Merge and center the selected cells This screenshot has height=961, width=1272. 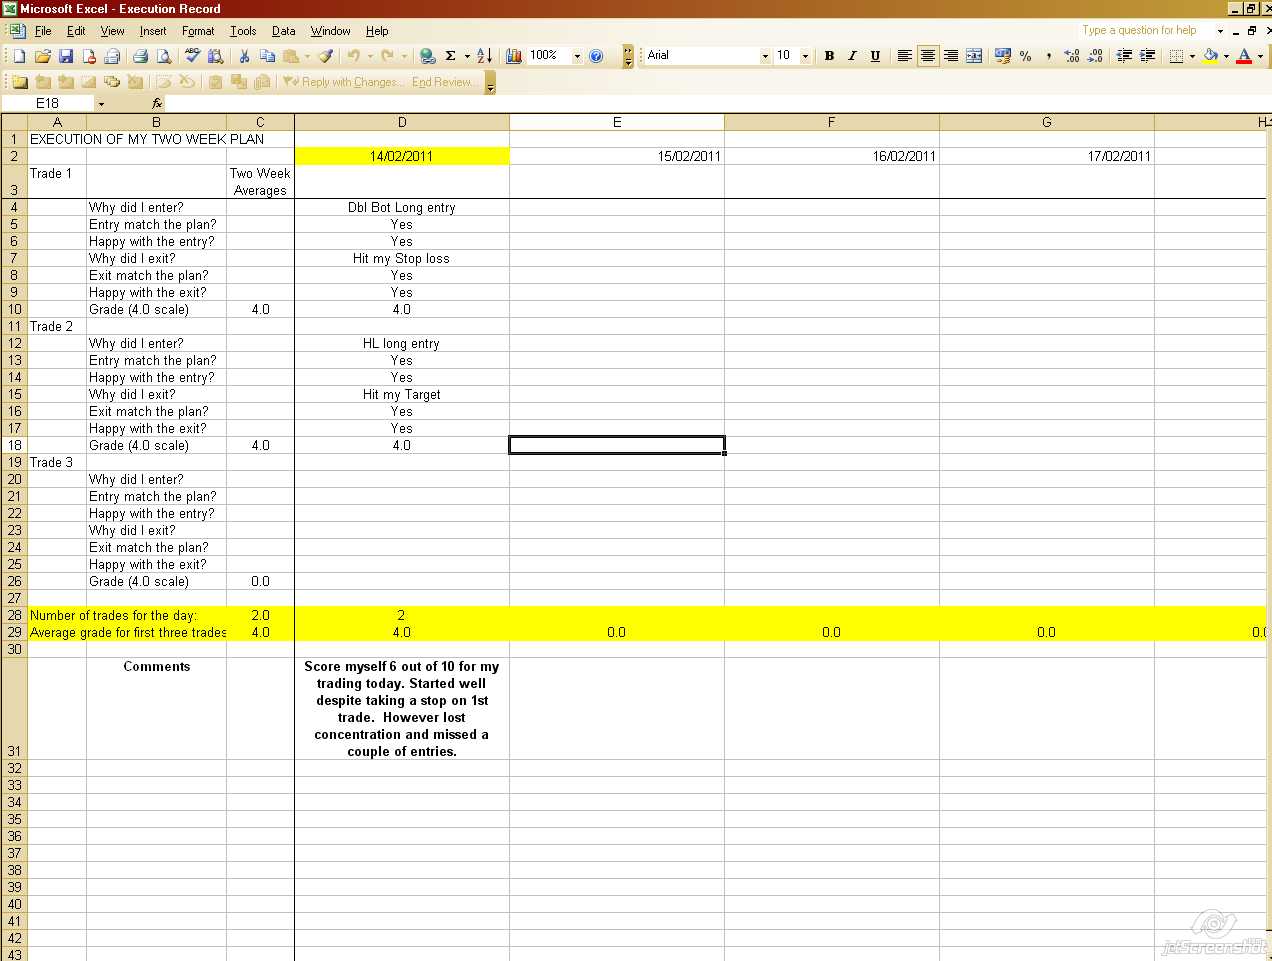click(x=974, y=56)
